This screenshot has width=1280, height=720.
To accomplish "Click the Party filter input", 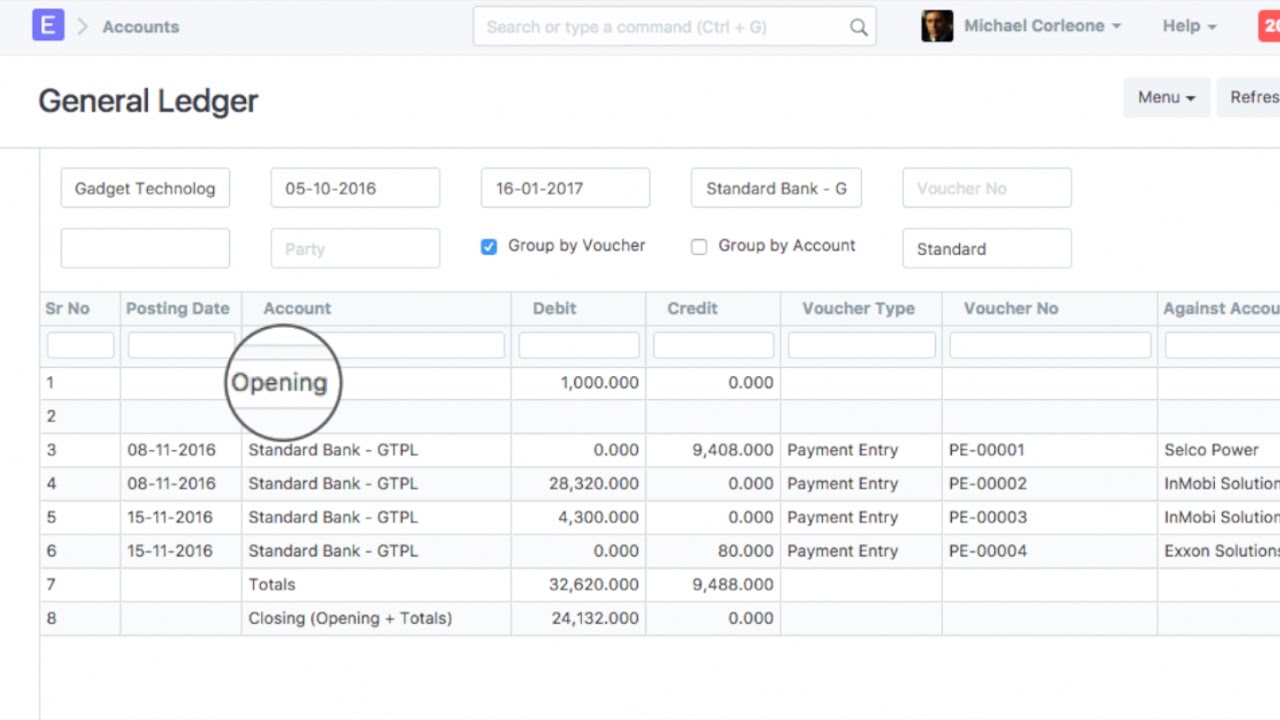I will point(355,249).
